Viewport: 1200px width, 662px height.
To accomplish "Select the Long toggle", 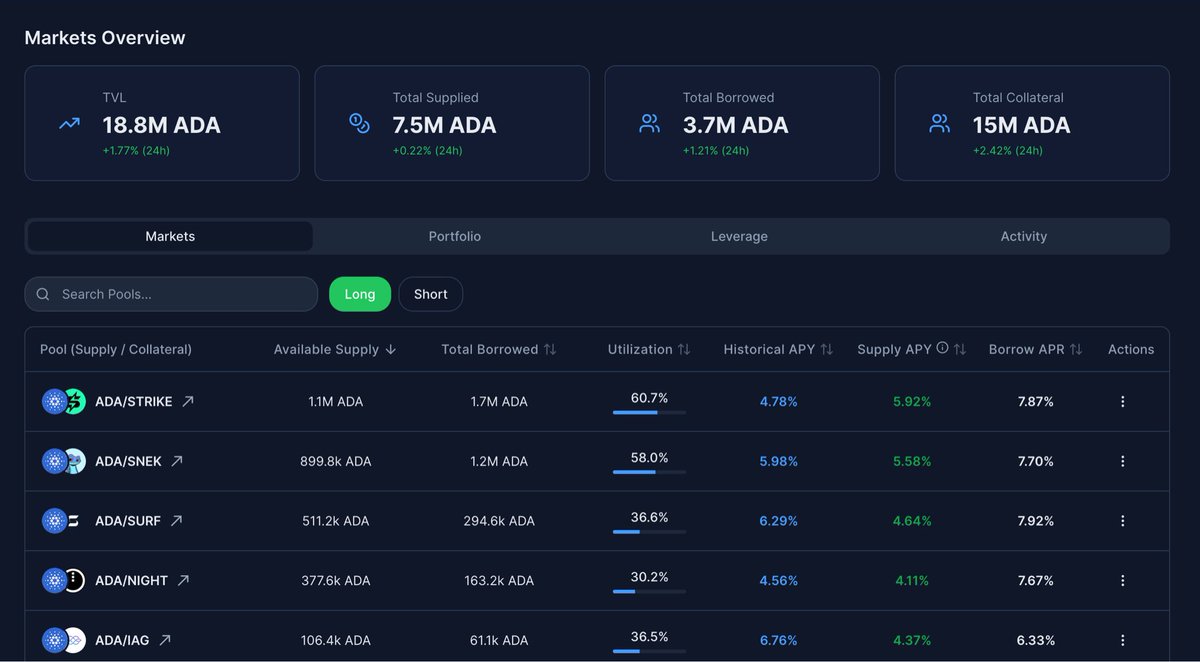I will point(360,294).
